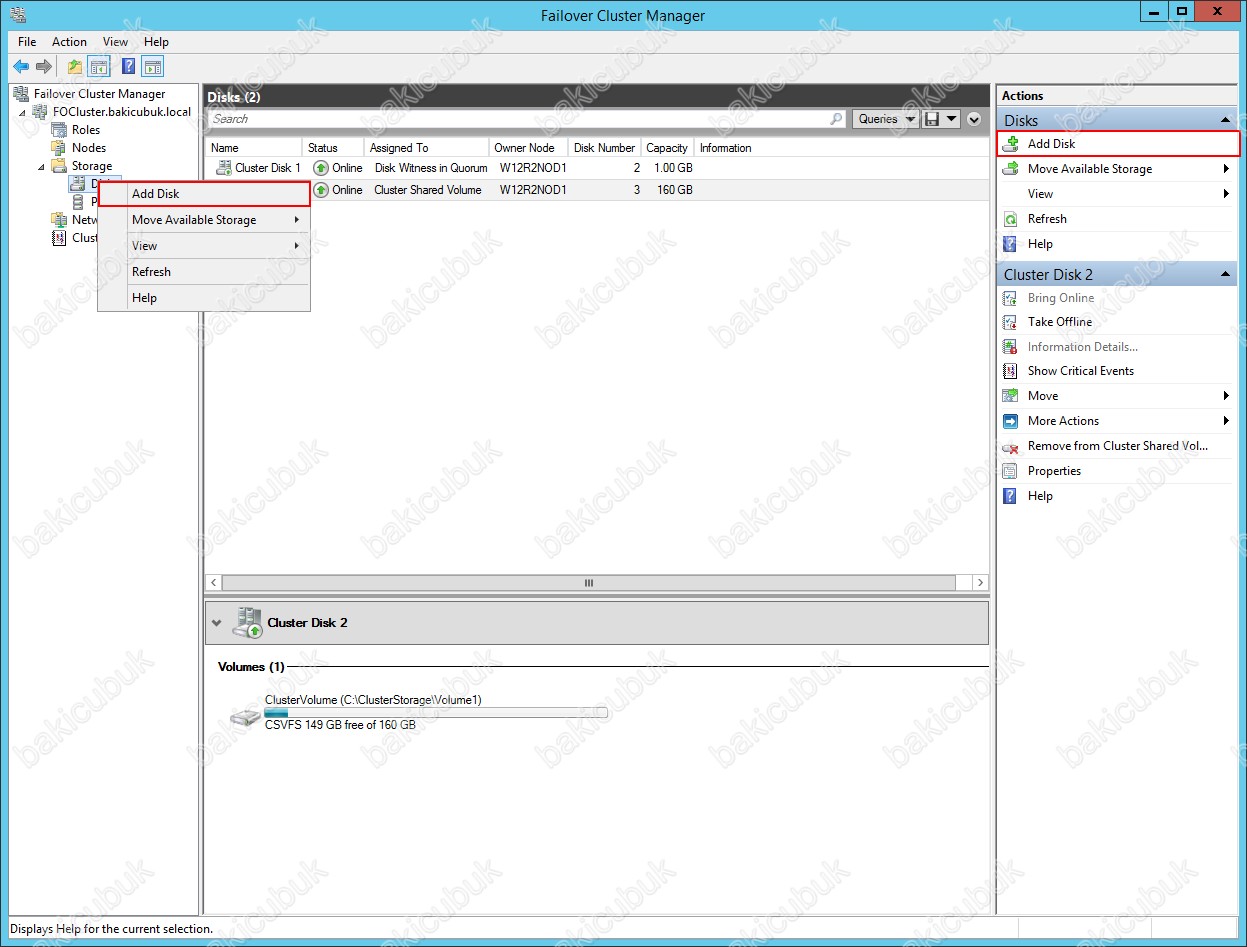Image resolution: width=1247 pixels, height=947 pixels.
Task: Click the Remove from Cluster Shared Volumes icon
Action: point(1010,446)
